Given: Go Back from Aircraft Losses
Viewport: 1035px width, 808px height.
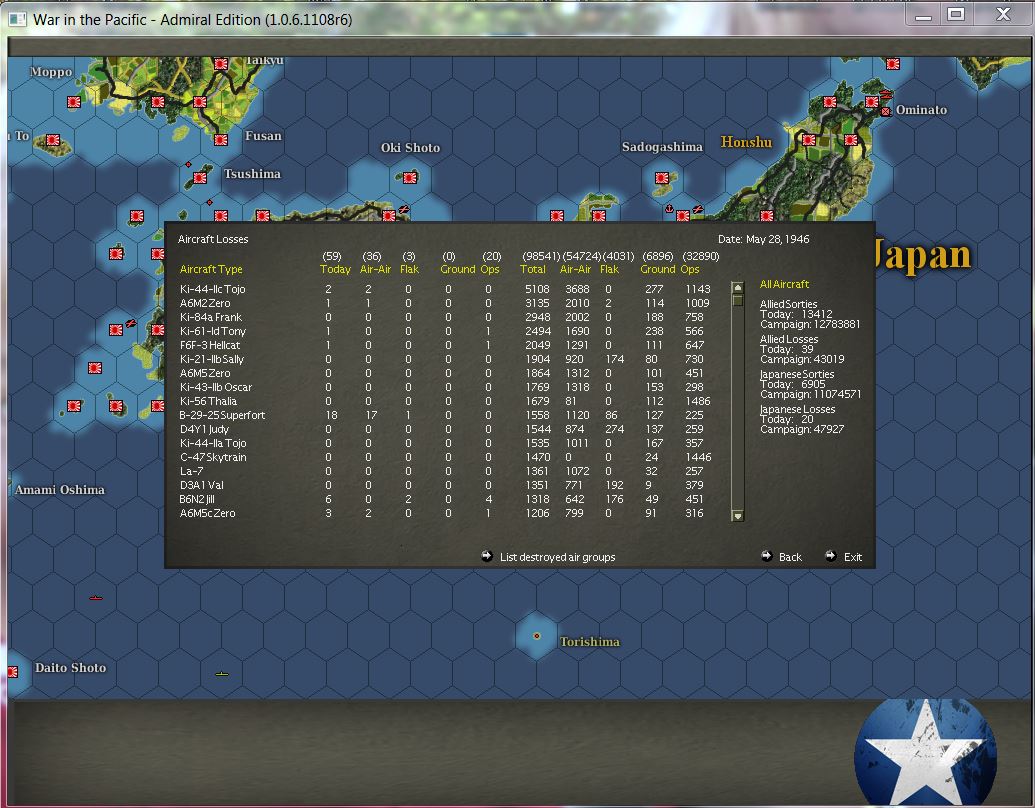Looking at the screenshot, I should (790, 557).
